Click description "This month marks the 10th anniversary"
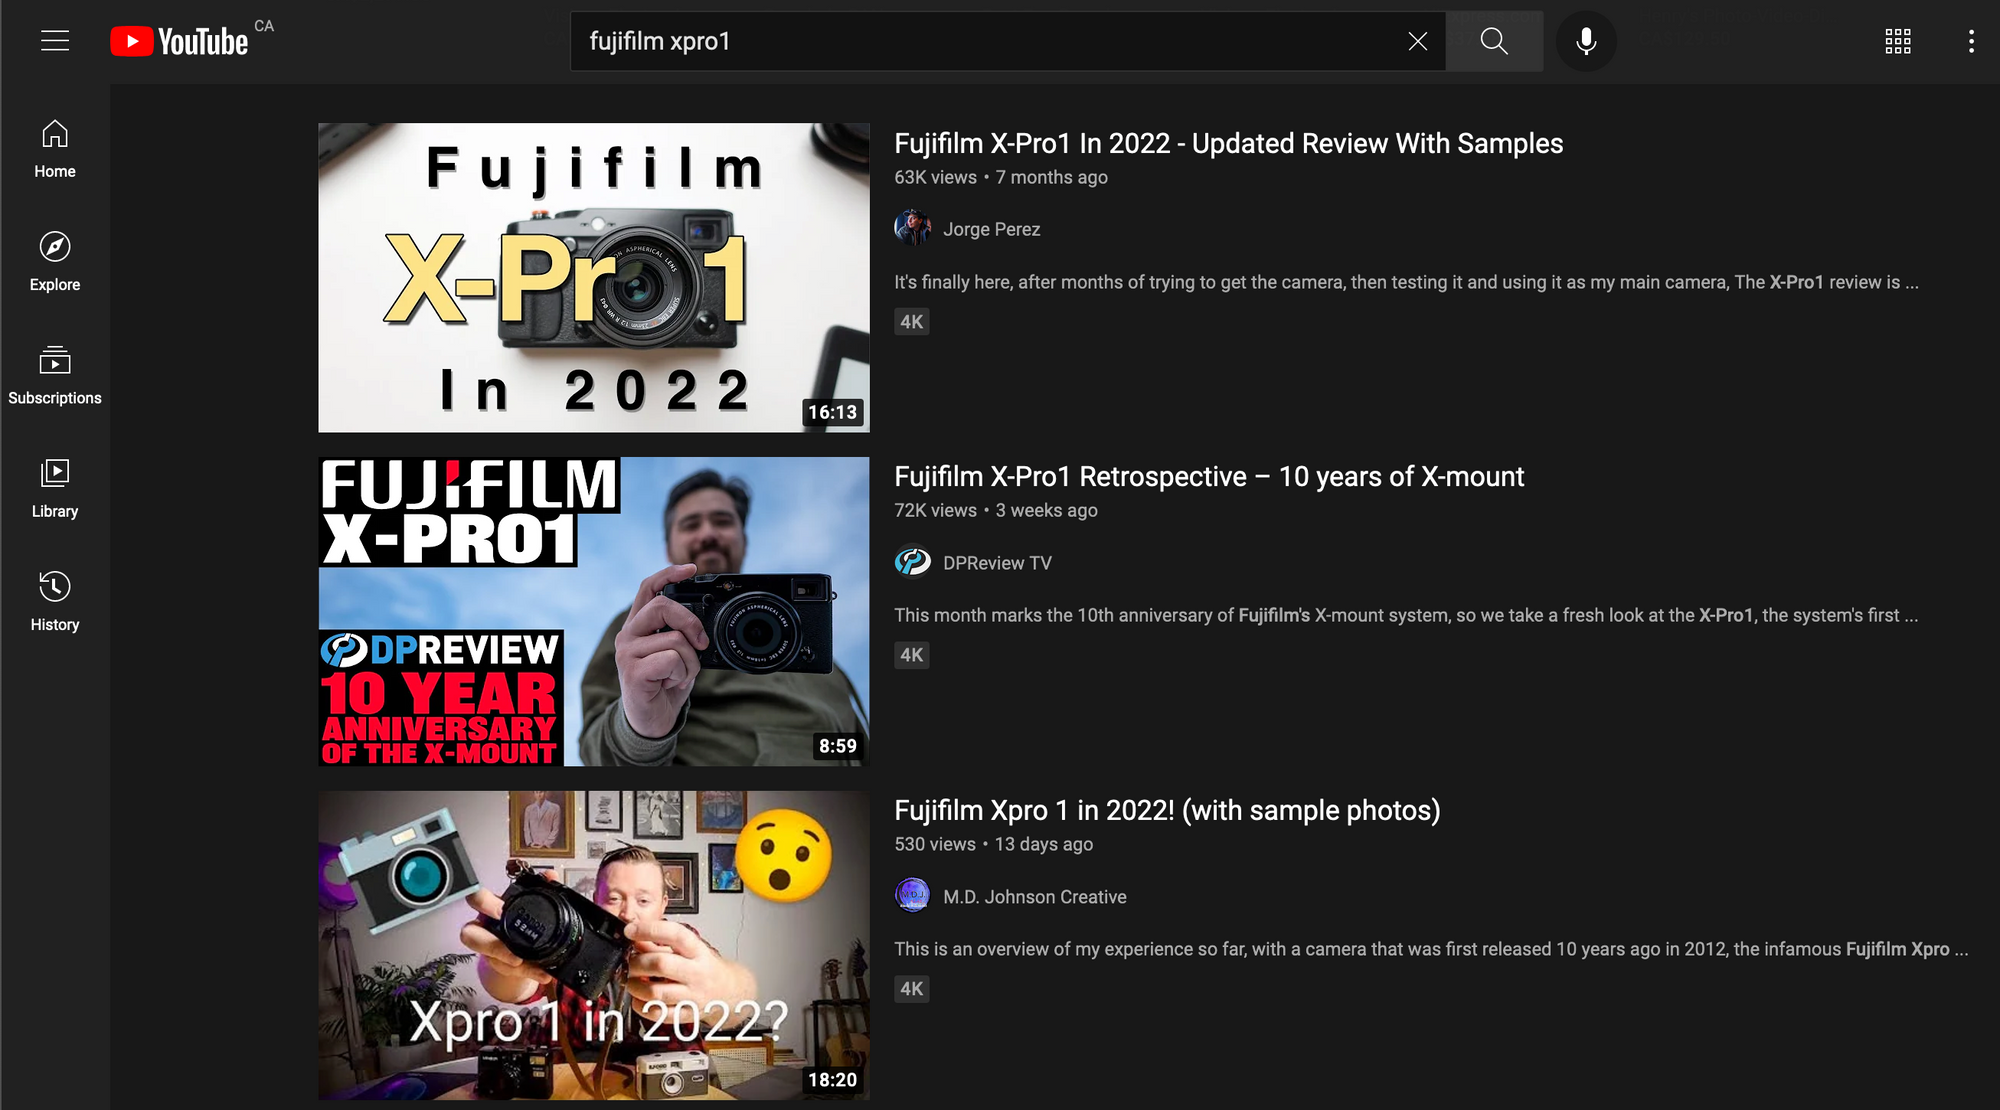Viewport: 2000px width, 1110px height. [1406, 615]
